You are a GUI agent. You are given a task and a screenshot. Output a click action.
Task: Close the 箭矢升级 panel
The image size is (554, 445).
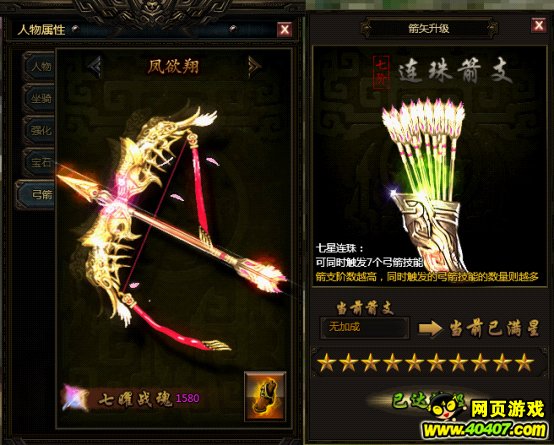539,25
